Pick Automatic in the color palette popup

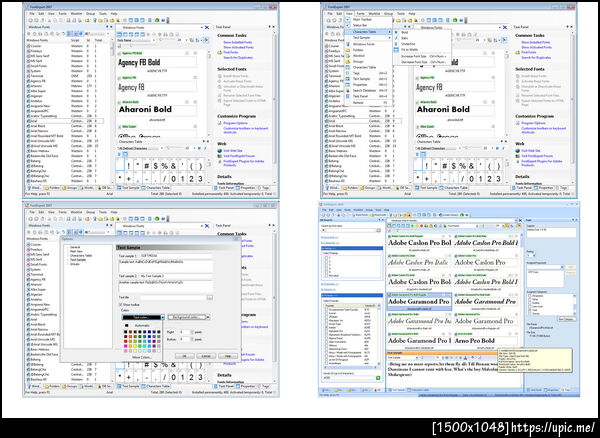pos(142,326)
